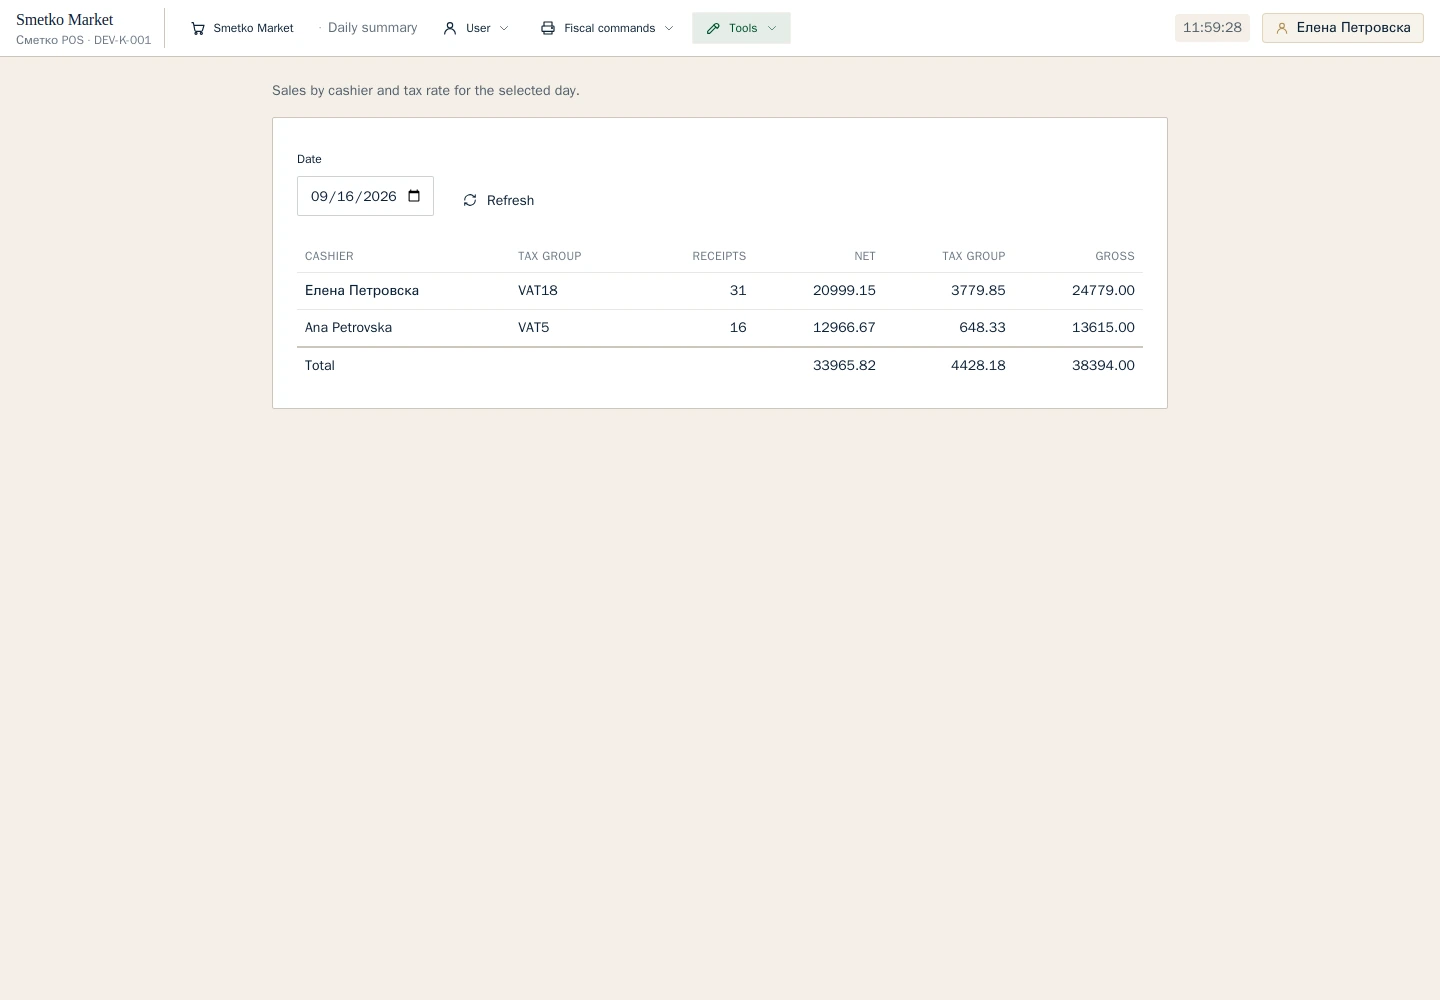Image resolution: width=1440 pixels, height=1000 pixels.
Task: Click receipts count 16
Action: [x=738, y=328]
